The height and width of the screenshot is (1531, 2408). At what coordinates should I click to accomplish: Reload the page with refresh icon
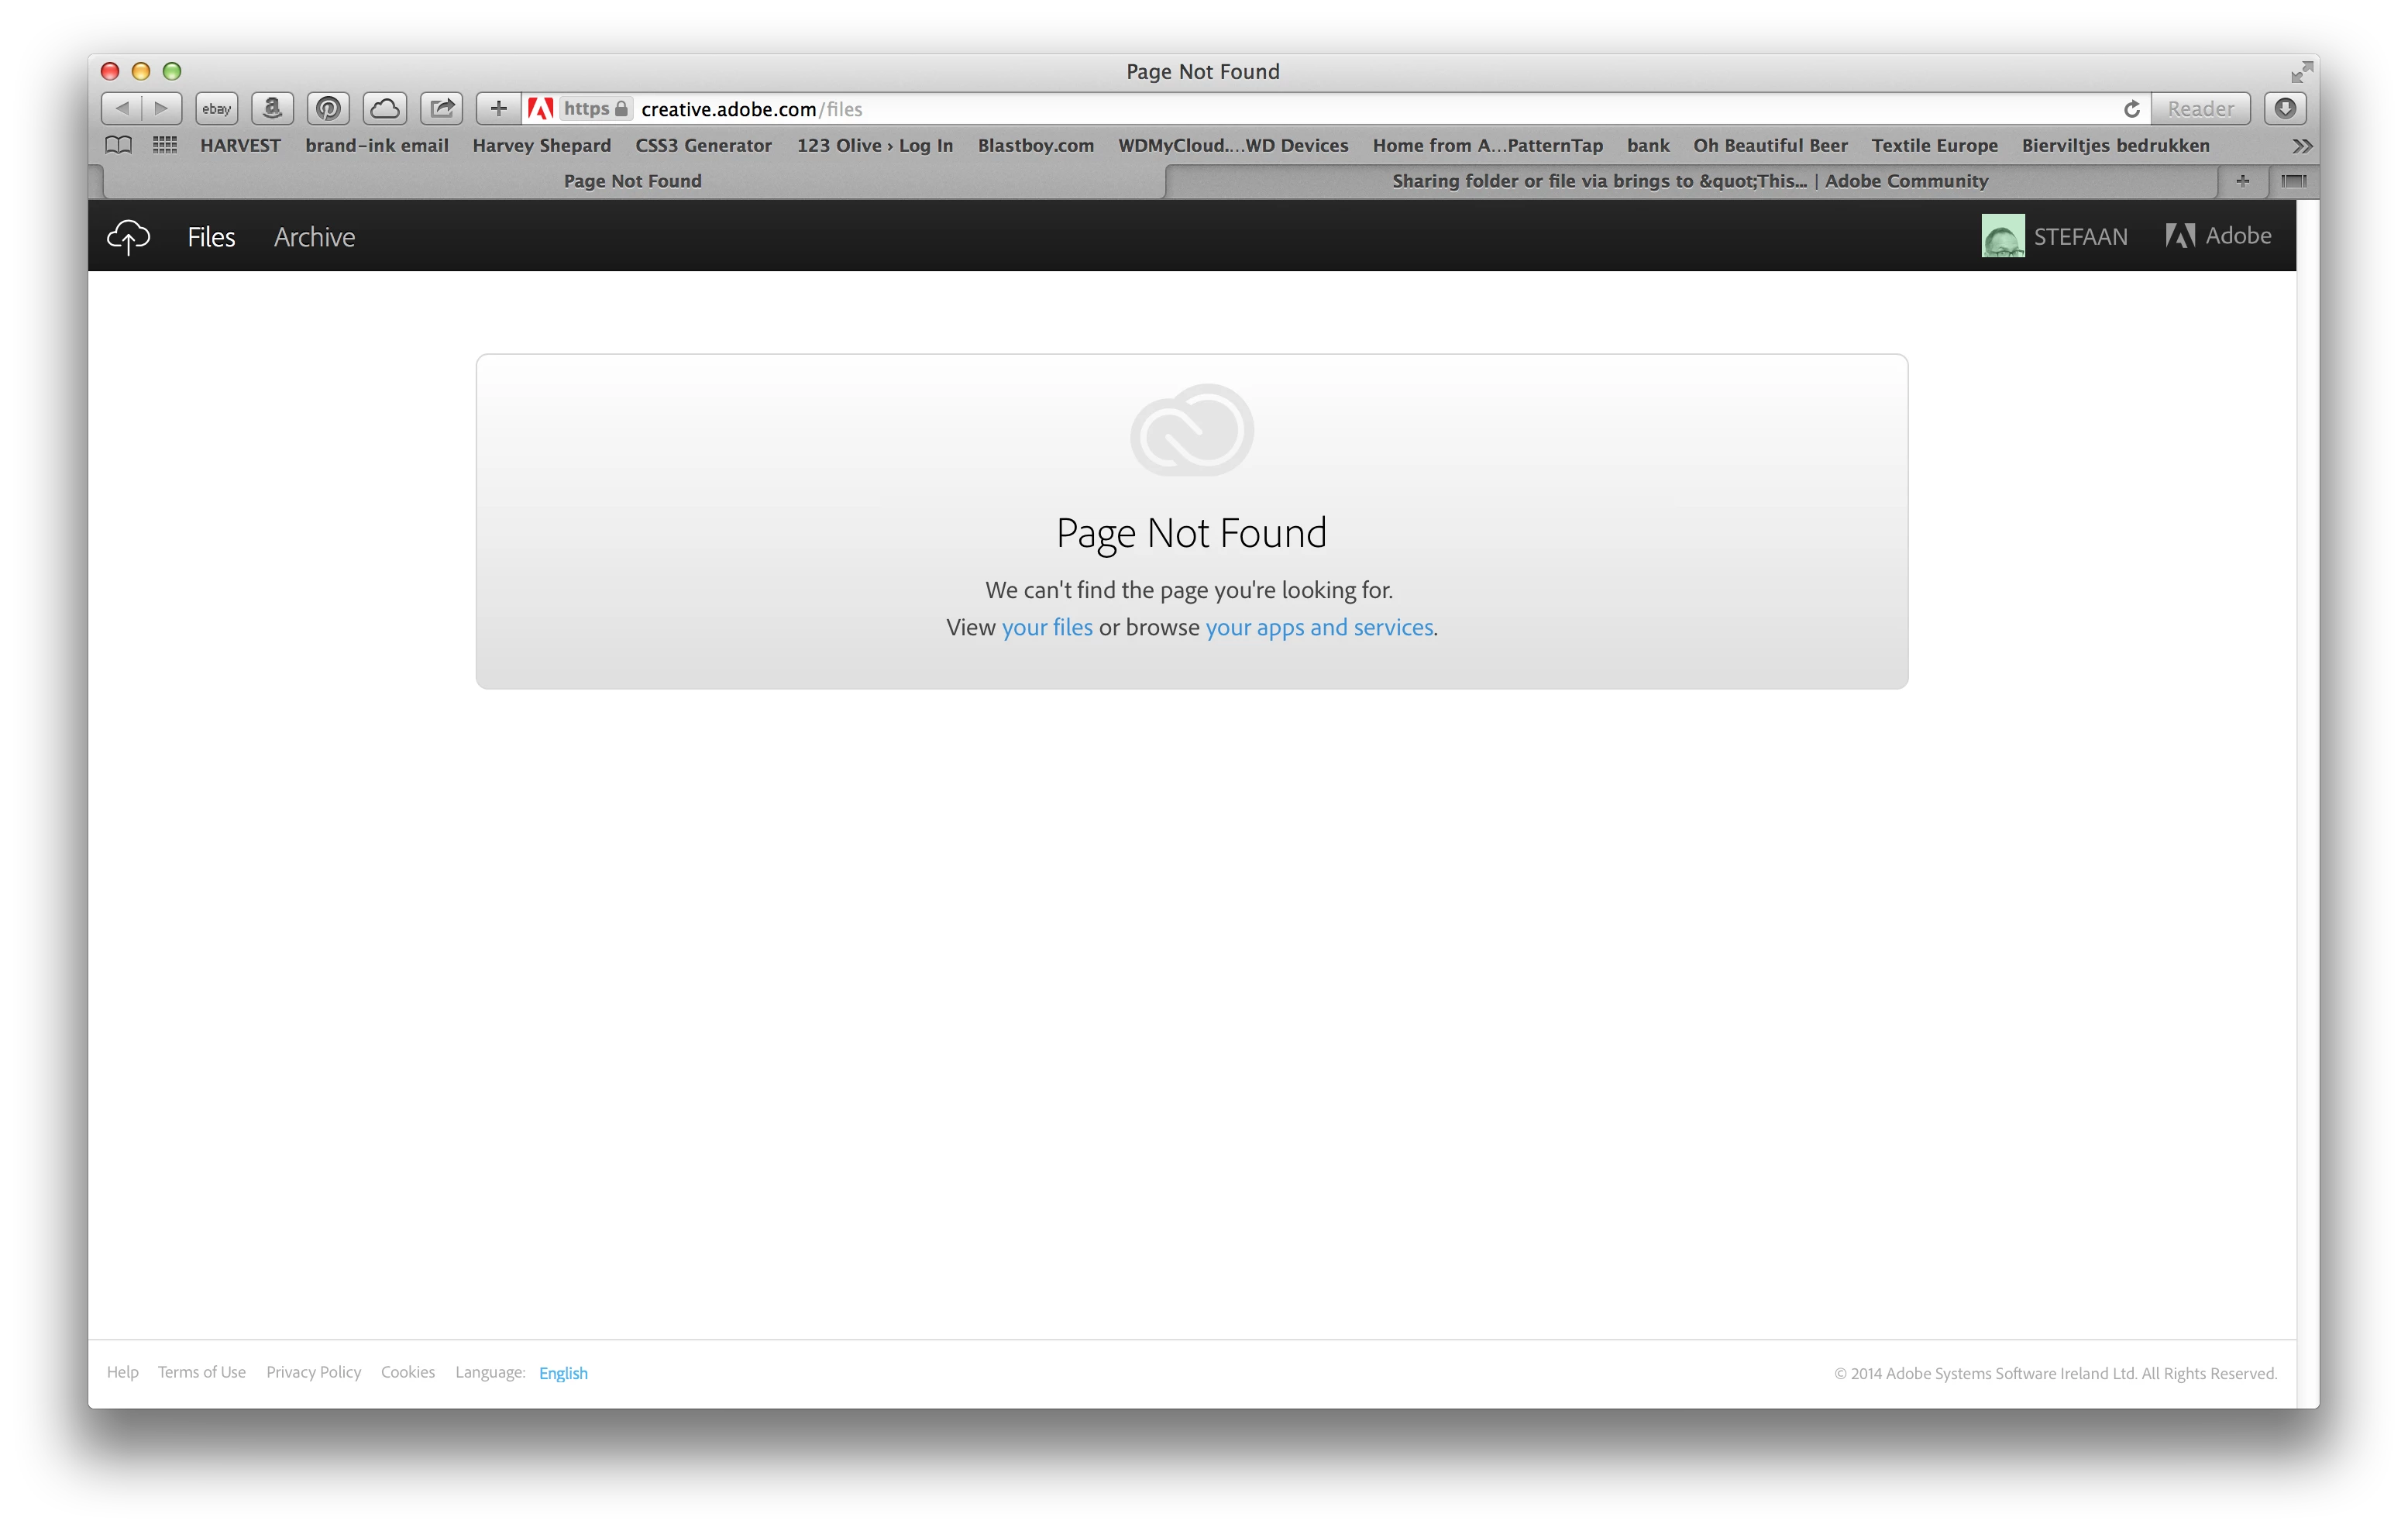[x=2131, y=109]
